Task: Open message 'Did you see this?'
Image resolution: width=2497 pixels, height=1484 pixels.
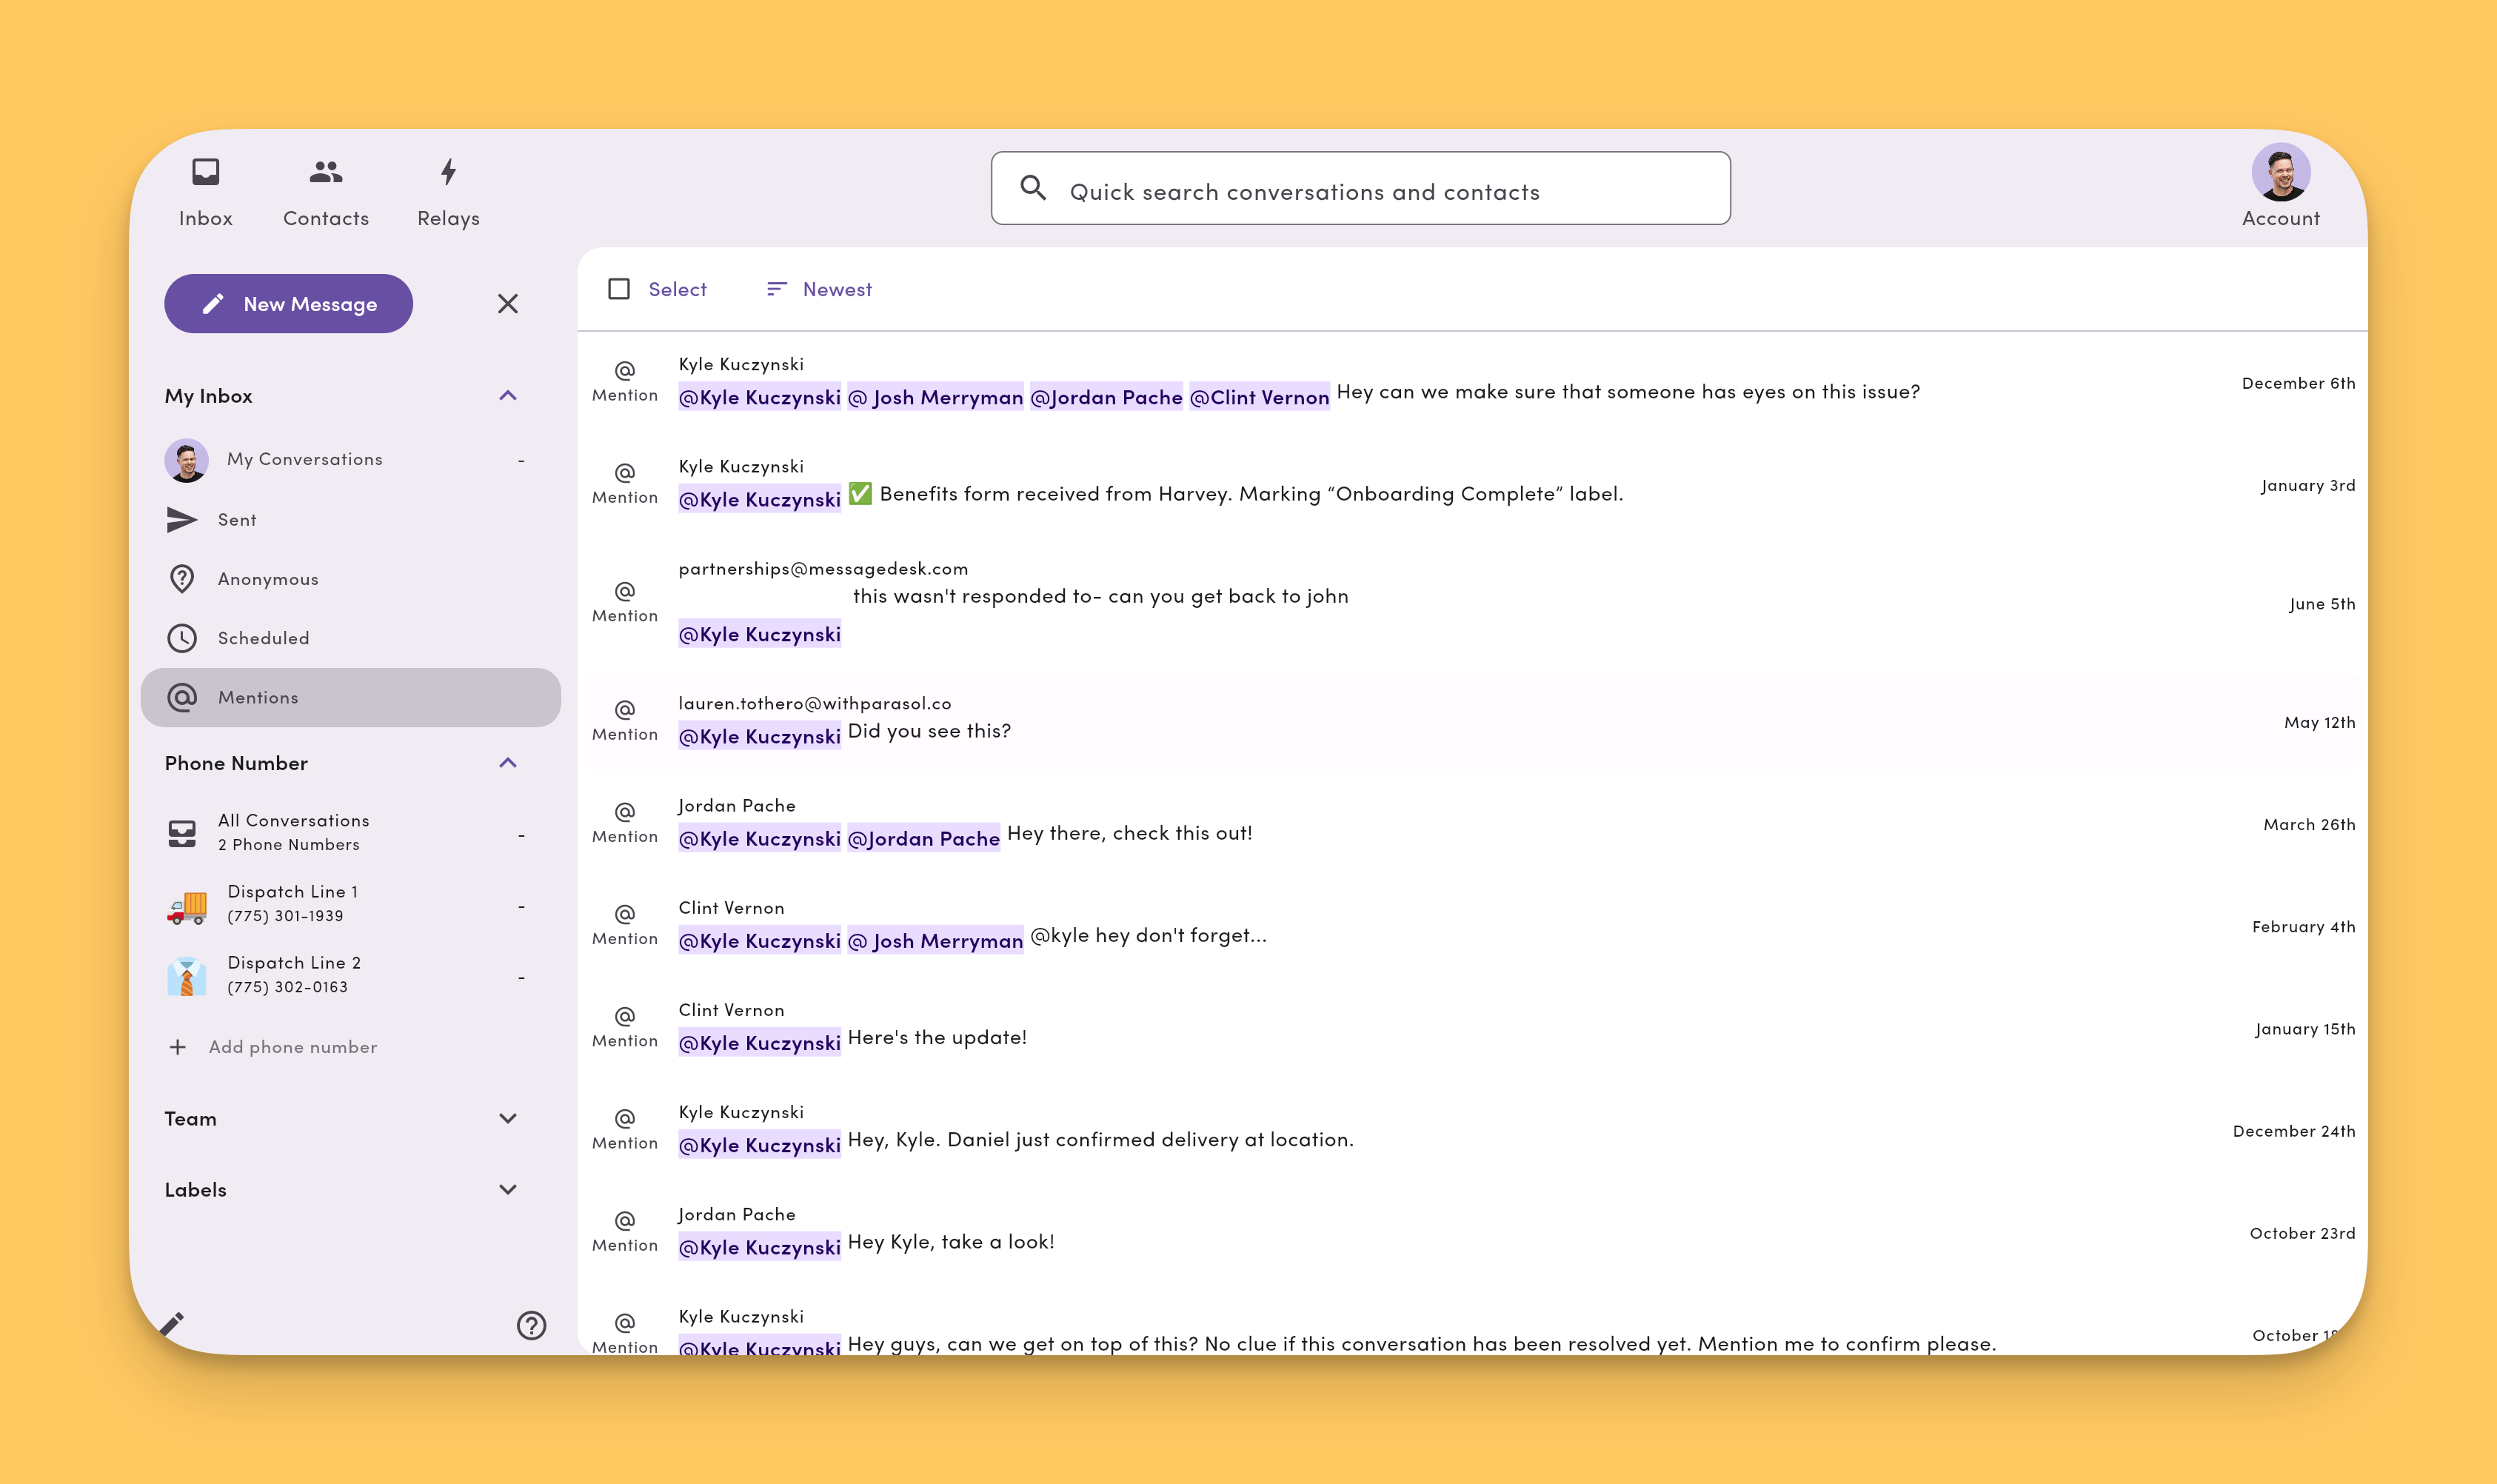Action: click(x=929, y=732)
